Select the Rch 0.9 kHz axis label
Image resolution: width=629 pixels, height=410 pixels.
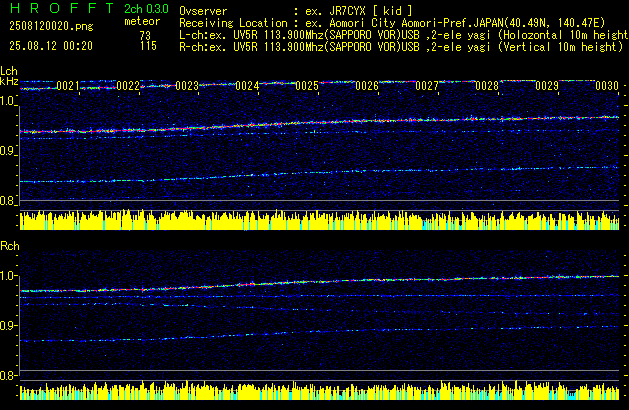(7, 325)
